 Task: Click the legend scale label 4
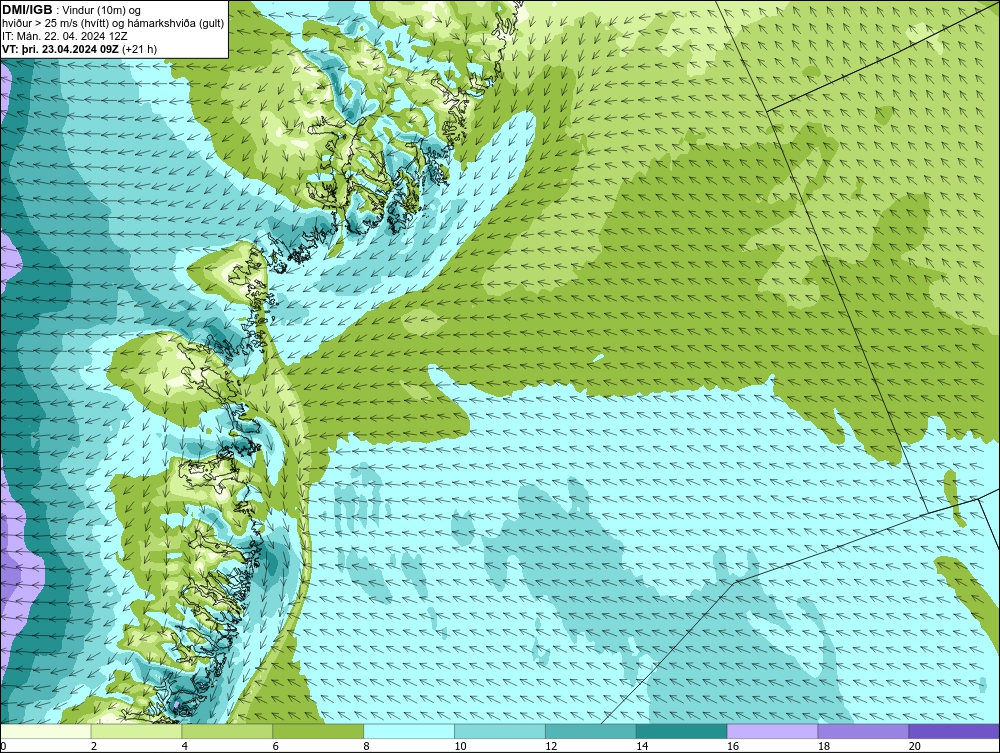[x=184, y=746]
